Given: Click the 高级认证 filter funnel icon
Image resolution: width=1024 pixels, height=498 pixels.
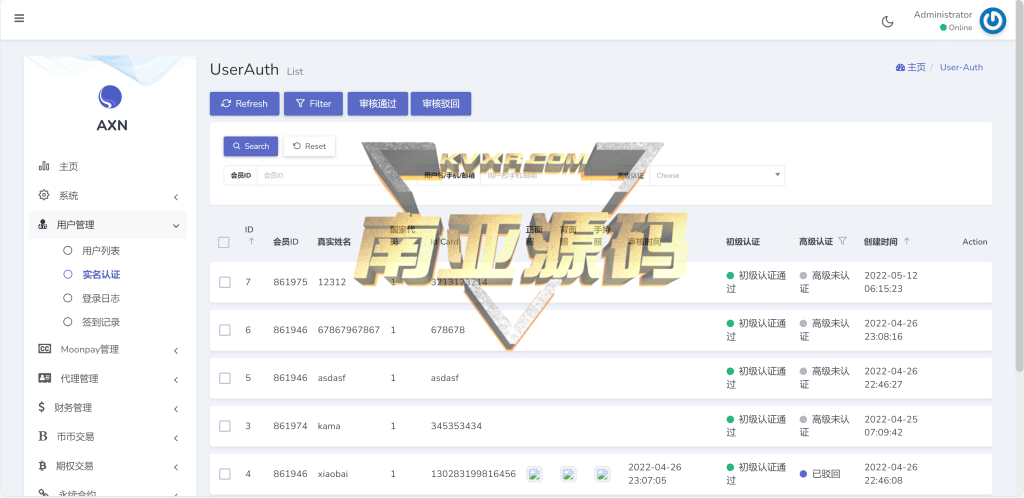Looking at the screenshot, I should 842,241.
